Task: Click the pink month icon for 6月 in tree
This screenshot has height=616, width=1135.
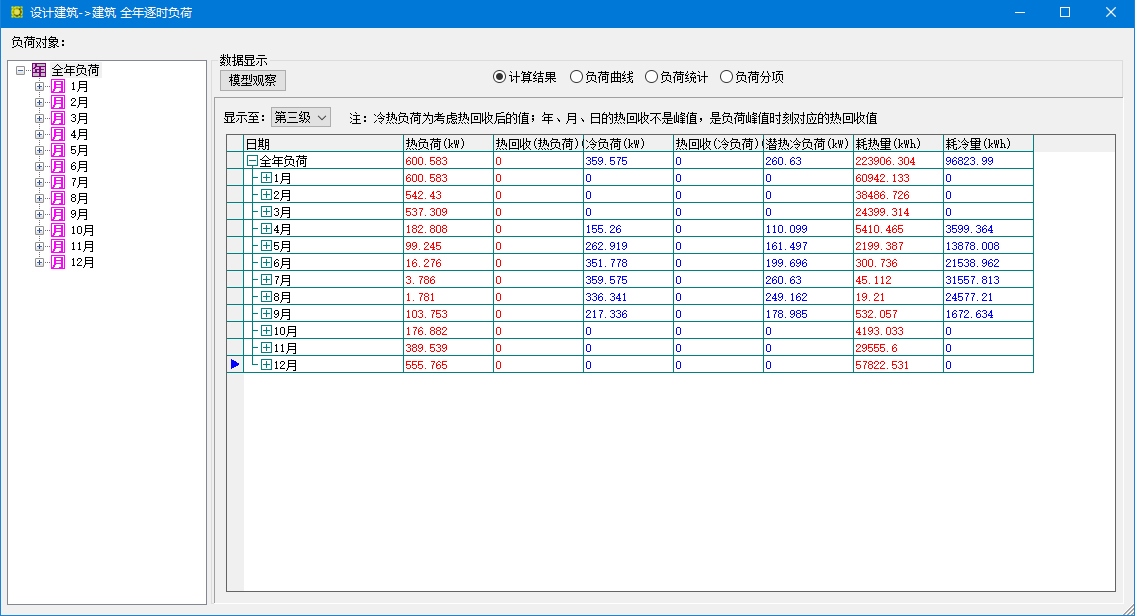Action: pyautogui.click(x=58, y=167)
